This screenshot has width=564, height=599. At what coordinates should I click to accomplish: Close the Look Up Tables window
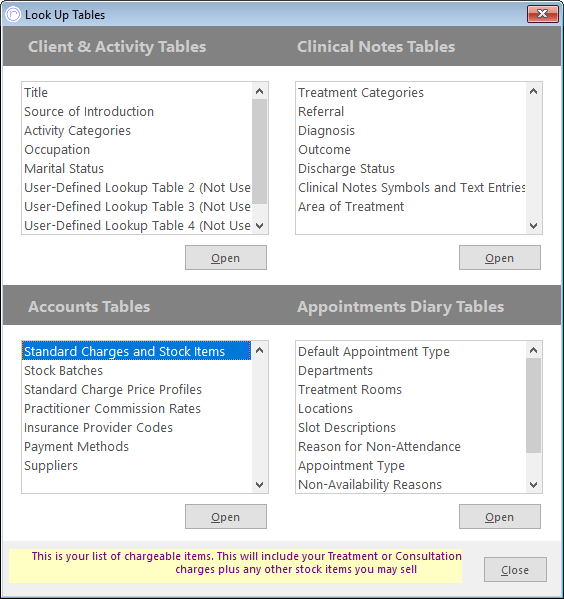click(543, 14)
